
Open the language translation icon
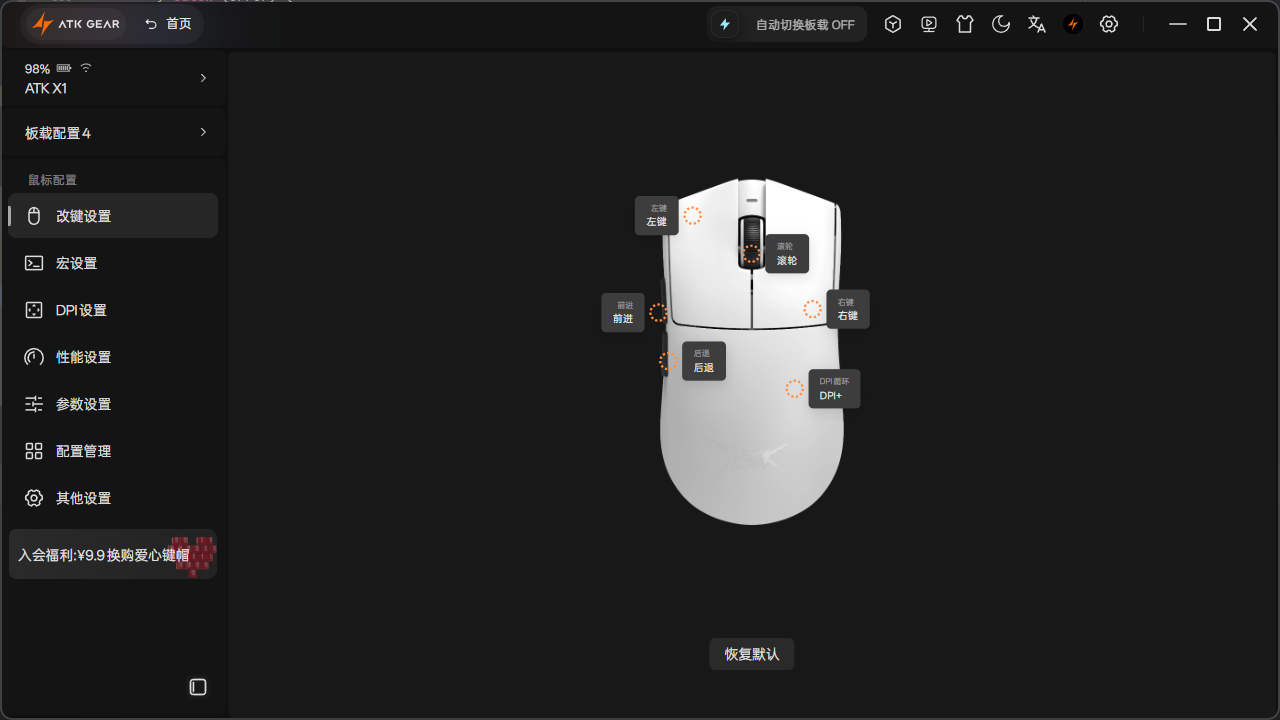point(1037,24)
